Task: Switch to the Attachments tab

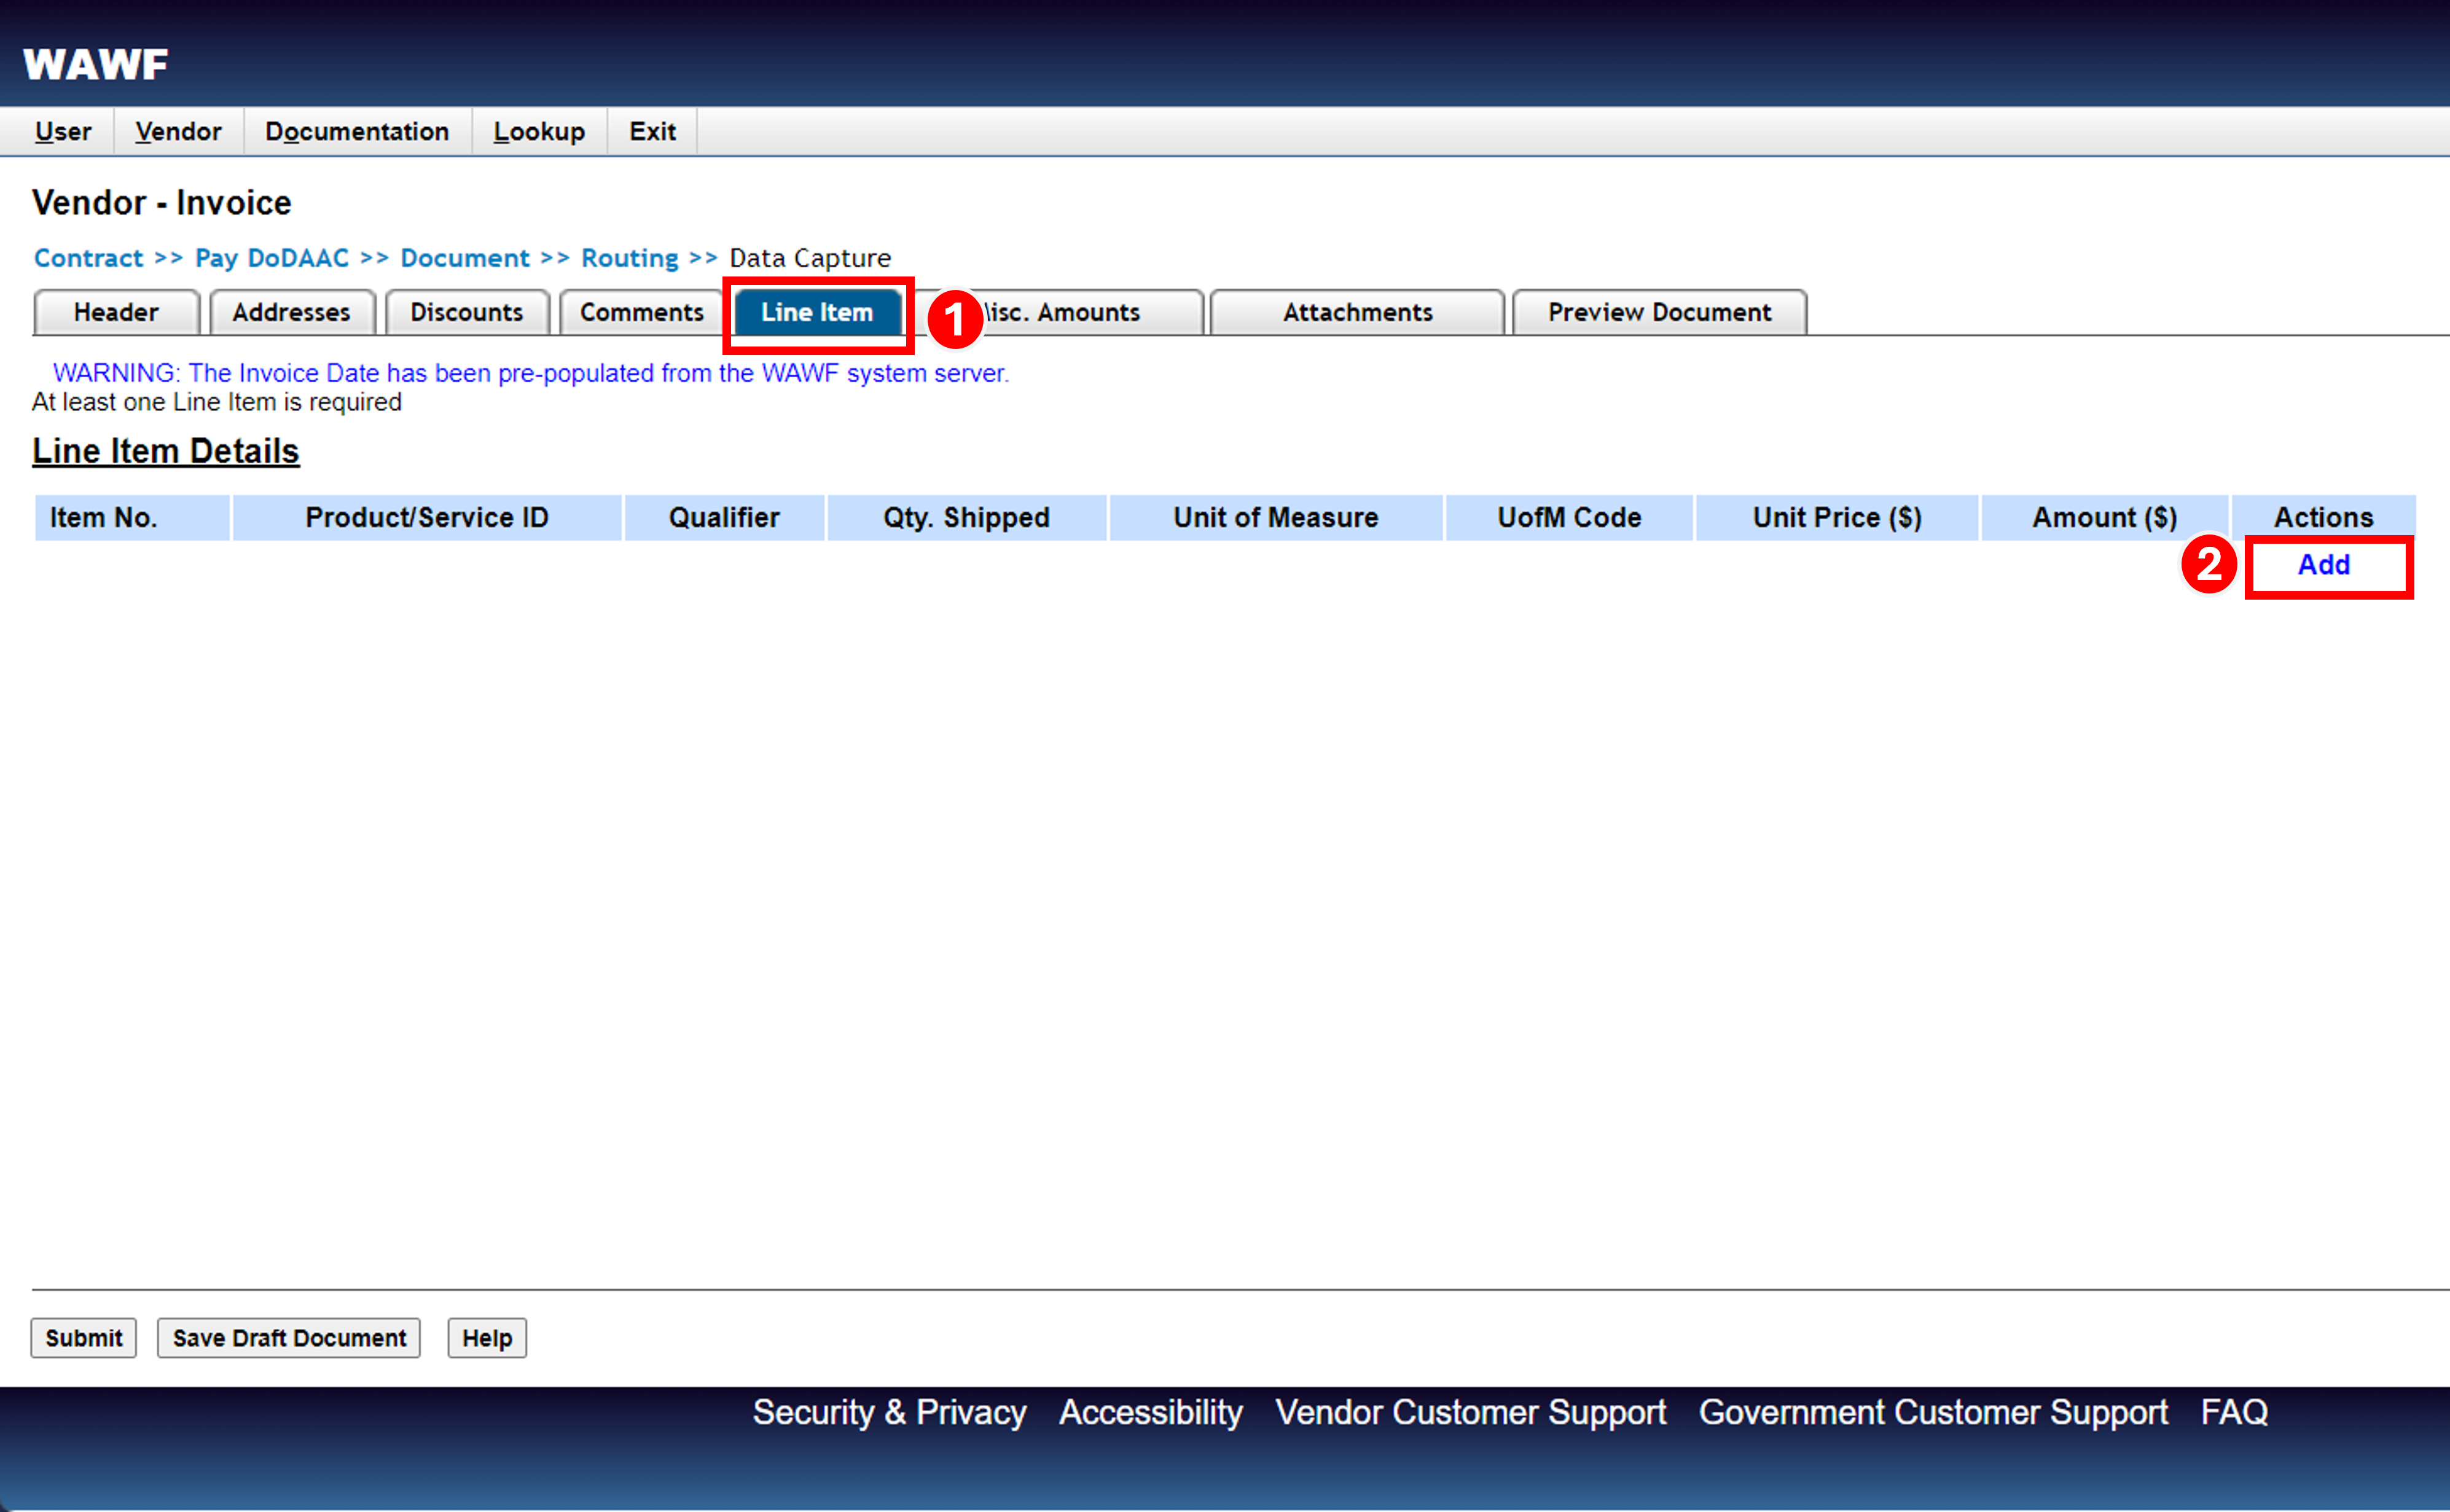Action: 1356,312
